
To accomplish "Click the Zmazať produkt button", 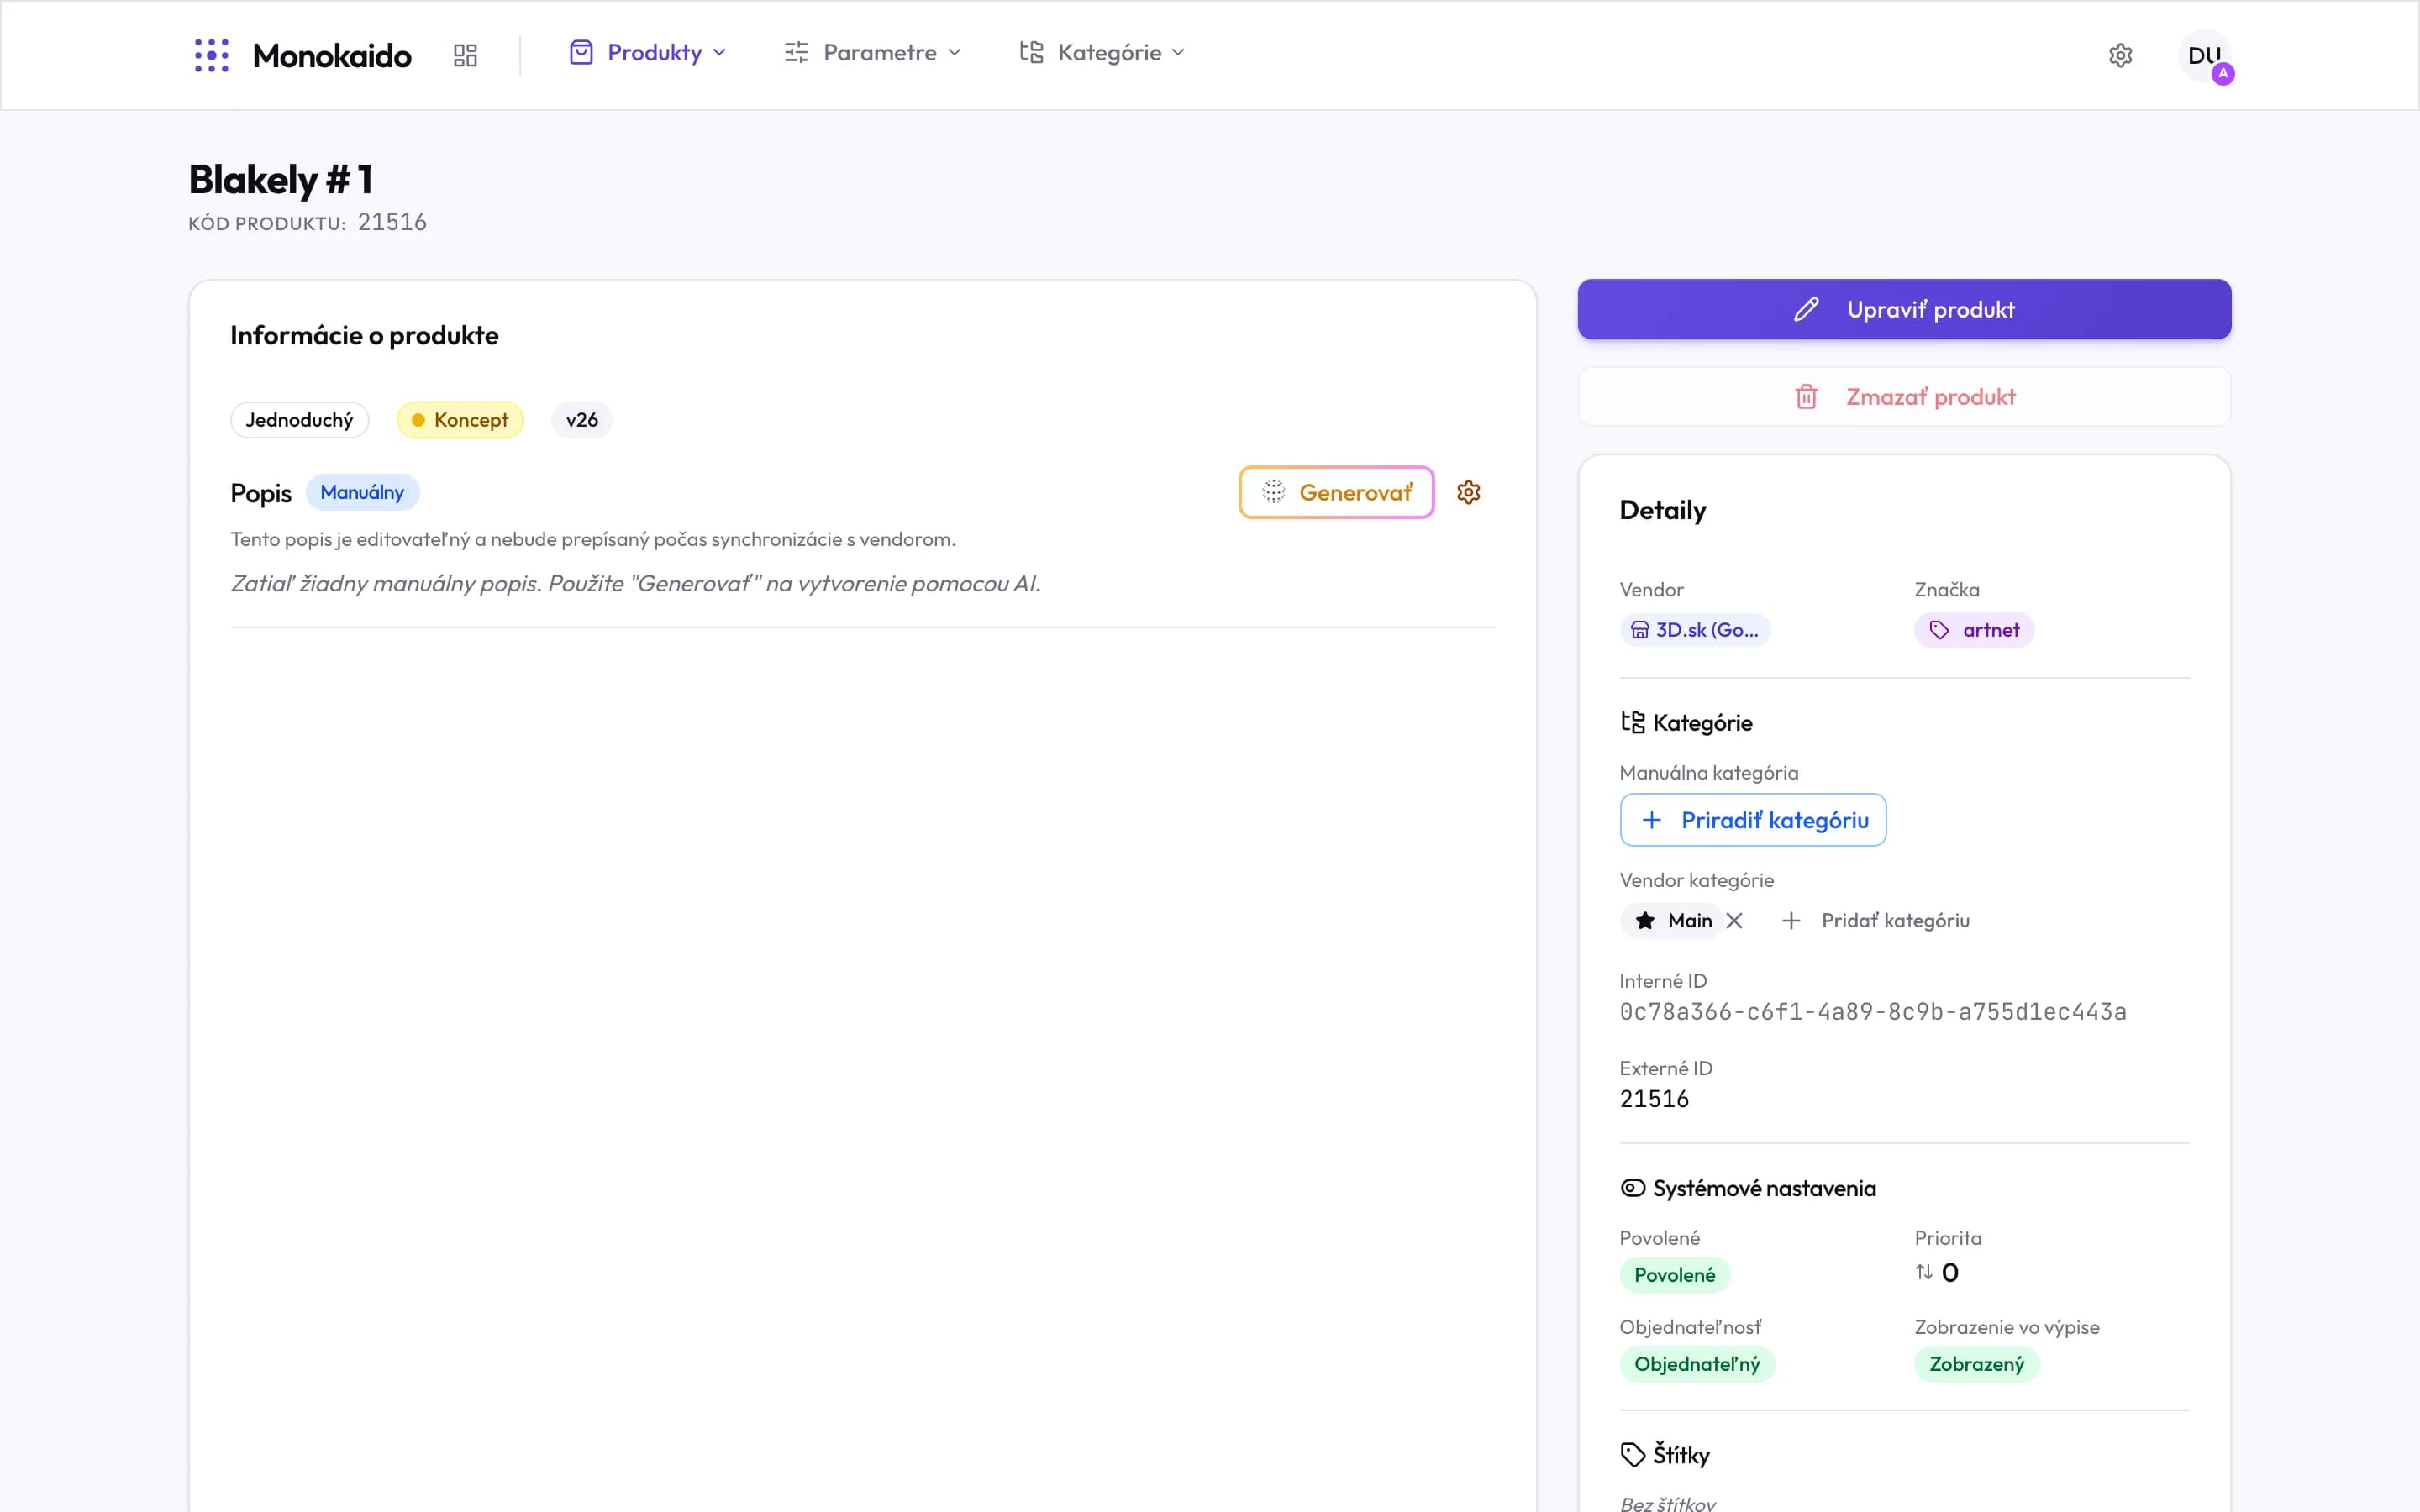I will [1904, 397].
